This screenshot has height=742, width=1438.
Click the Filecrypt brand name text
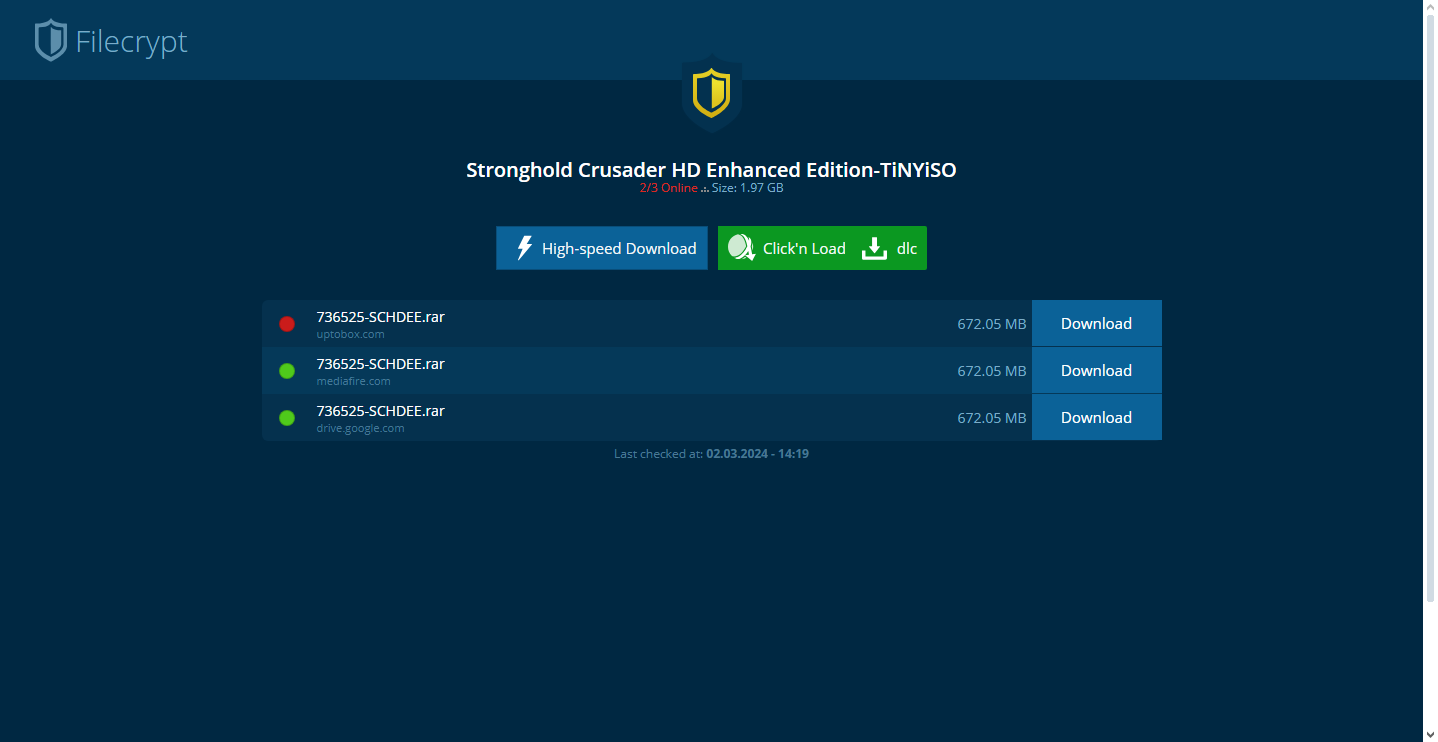(x=132, y=41)
